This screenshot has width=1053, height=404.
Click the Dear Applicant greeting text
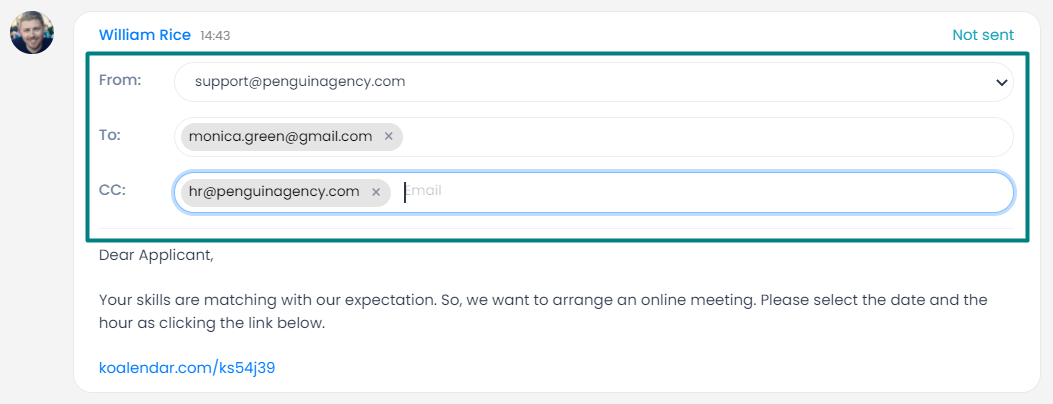(x=156, y=255)
